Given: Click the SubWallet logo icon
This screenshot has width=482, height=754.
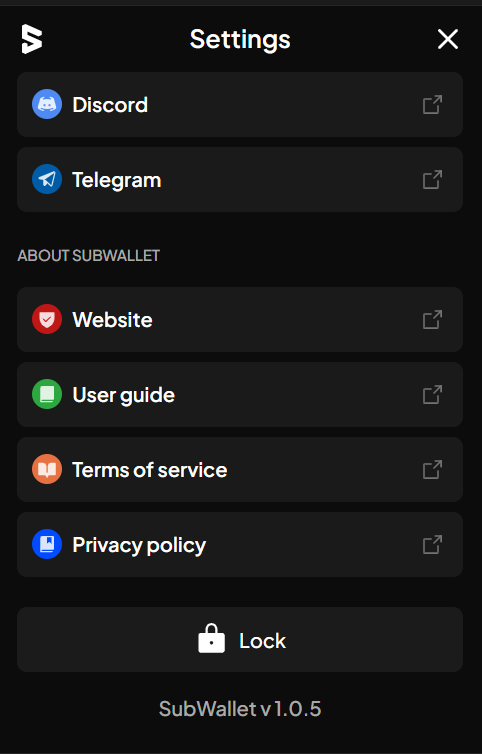Looking at the screenshot, I should click(x=32, y=39).
